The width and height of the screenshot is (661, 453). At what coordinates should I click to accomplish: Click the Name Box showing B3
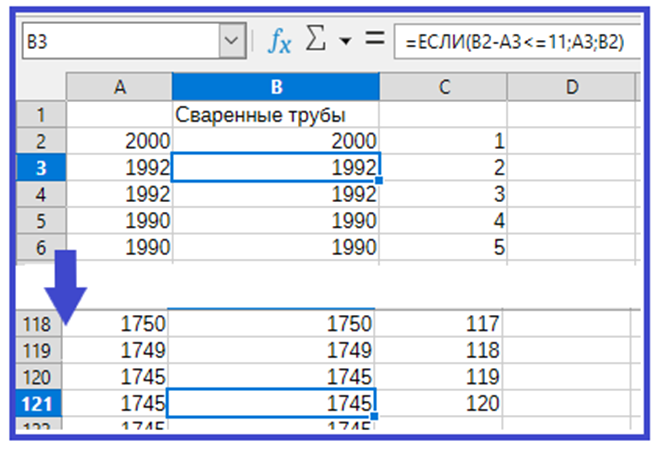point(118,42)
